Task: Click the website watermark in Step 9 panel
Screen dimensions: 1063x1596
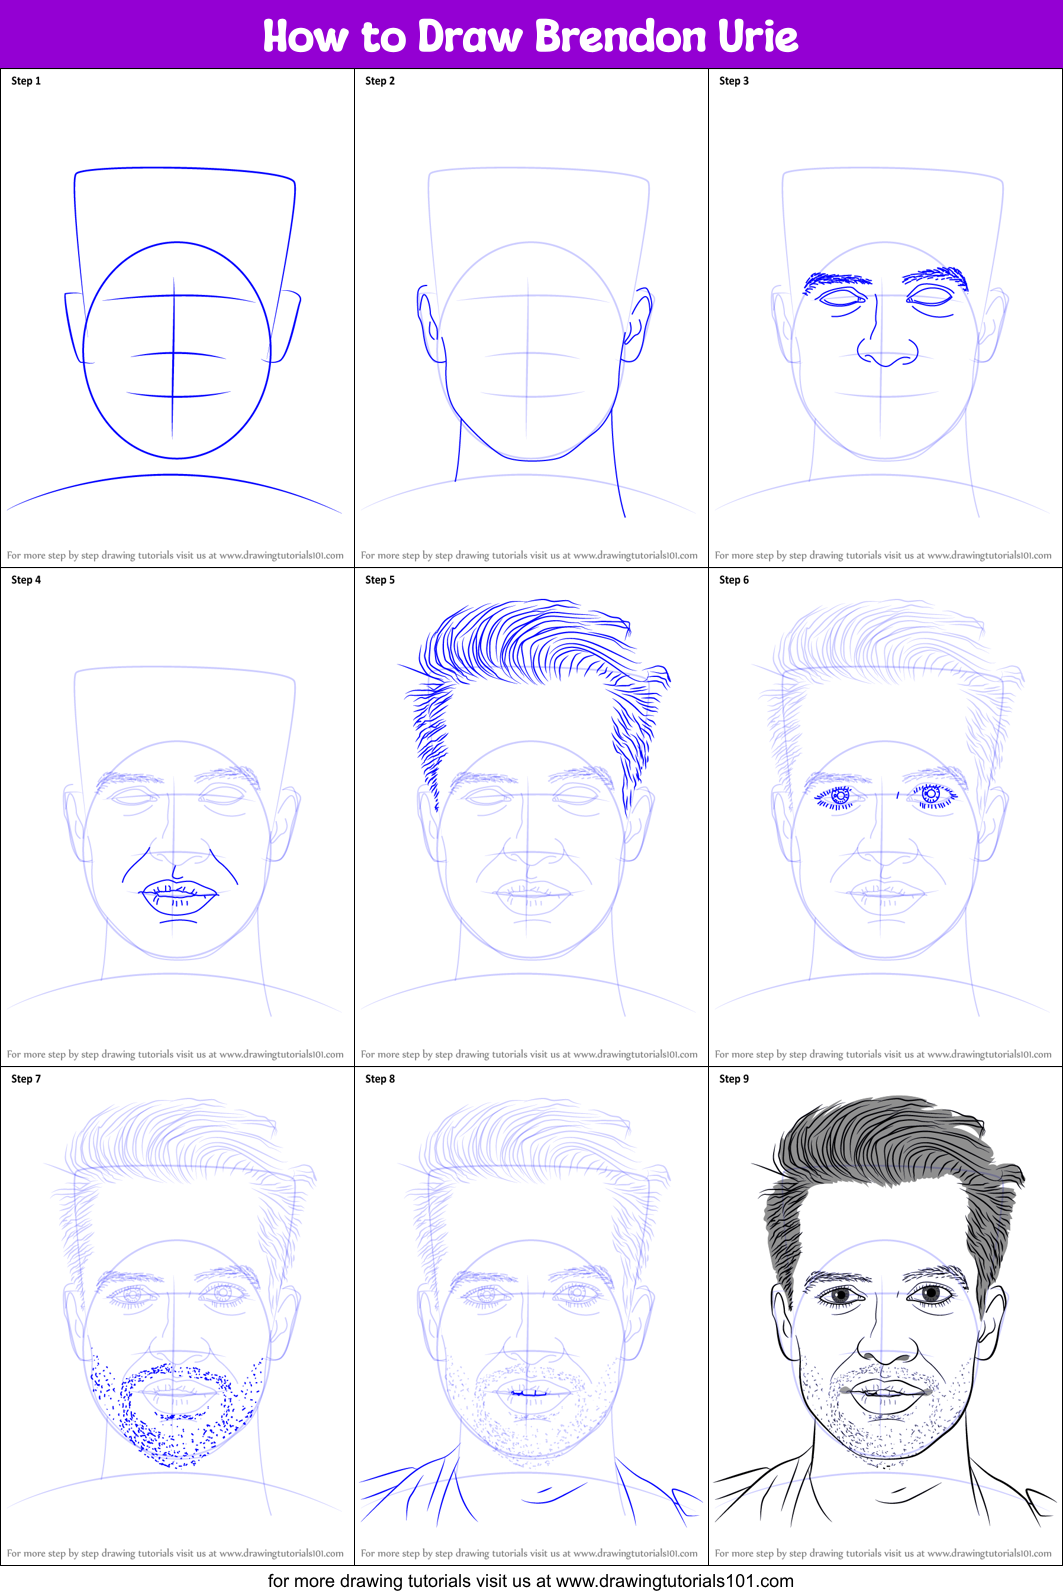Action: pos(884,1553)
